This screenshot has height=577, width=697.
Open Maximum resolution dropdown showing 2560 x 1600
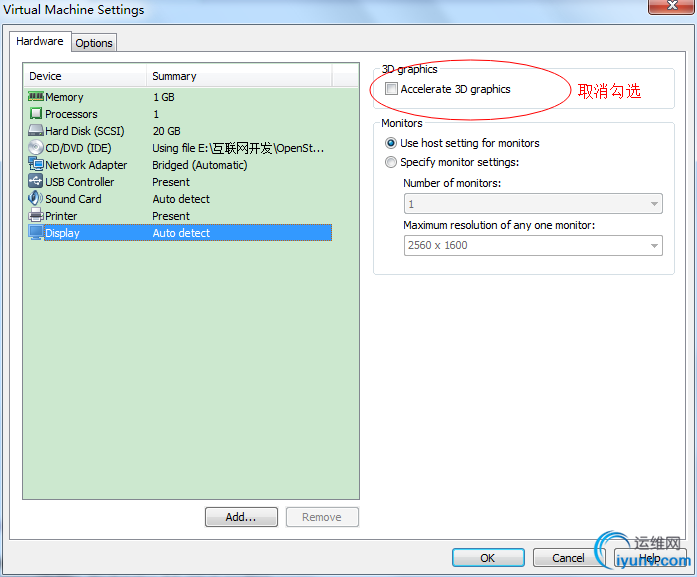533,245
